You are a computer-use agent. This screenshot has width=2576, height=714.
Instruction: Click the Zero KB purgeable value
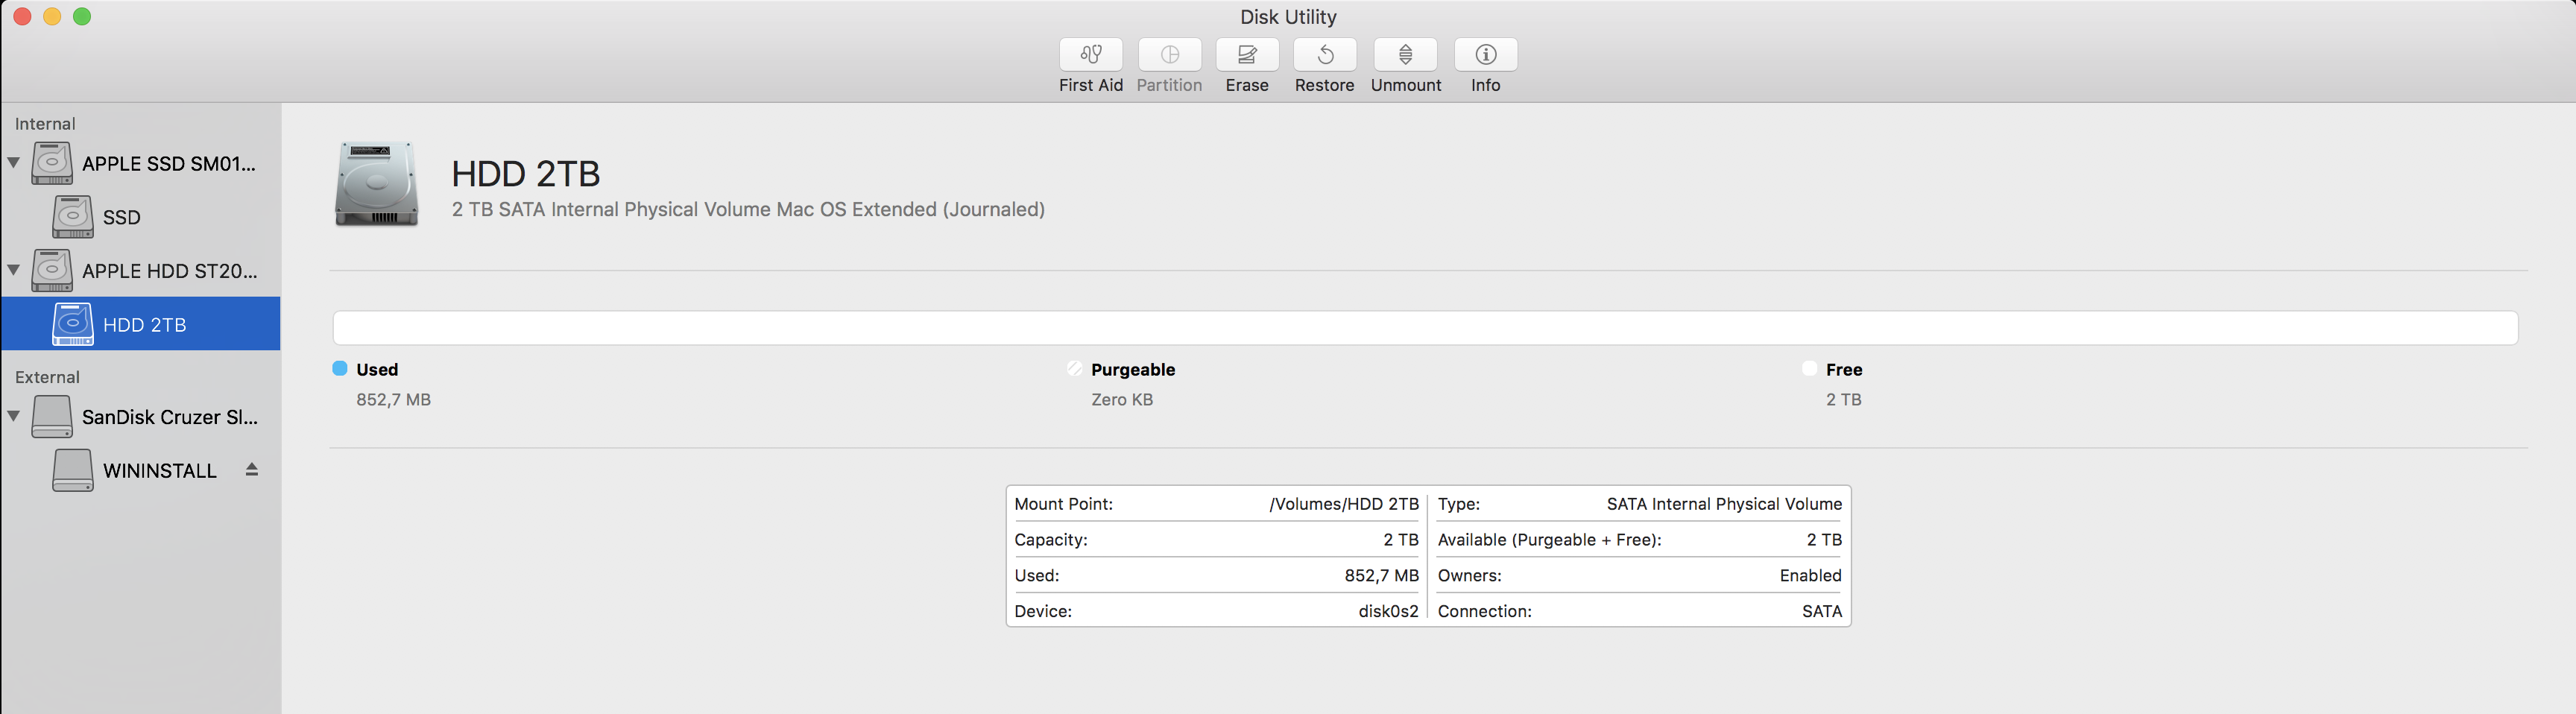tap(1122, 399)
